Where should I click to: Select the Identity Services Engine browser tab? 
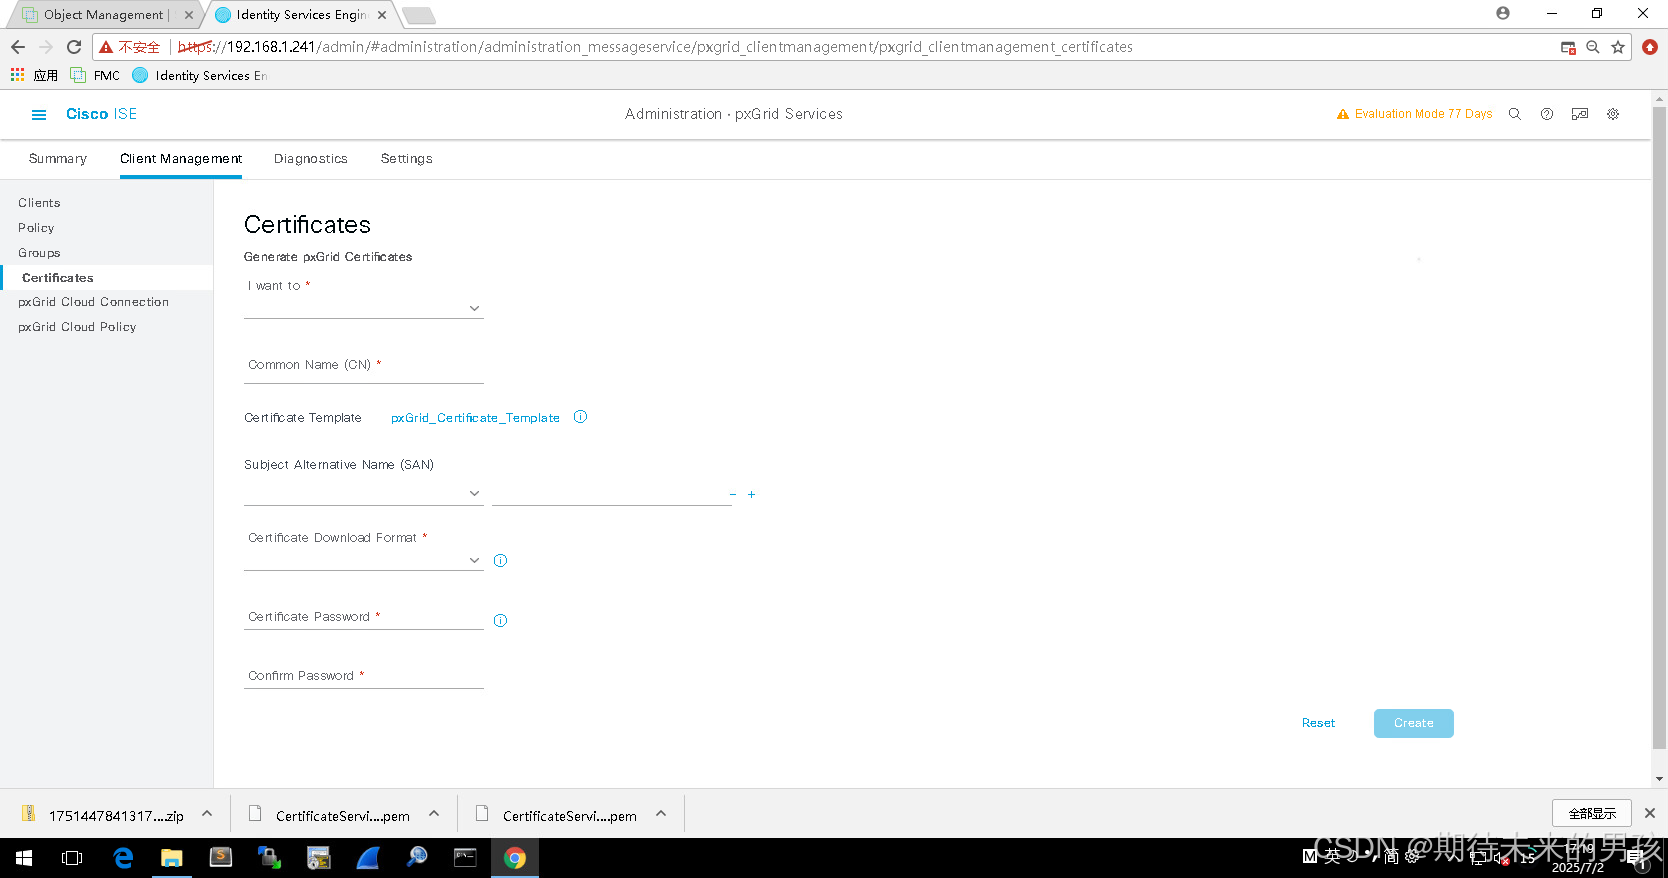coord(302,15)
